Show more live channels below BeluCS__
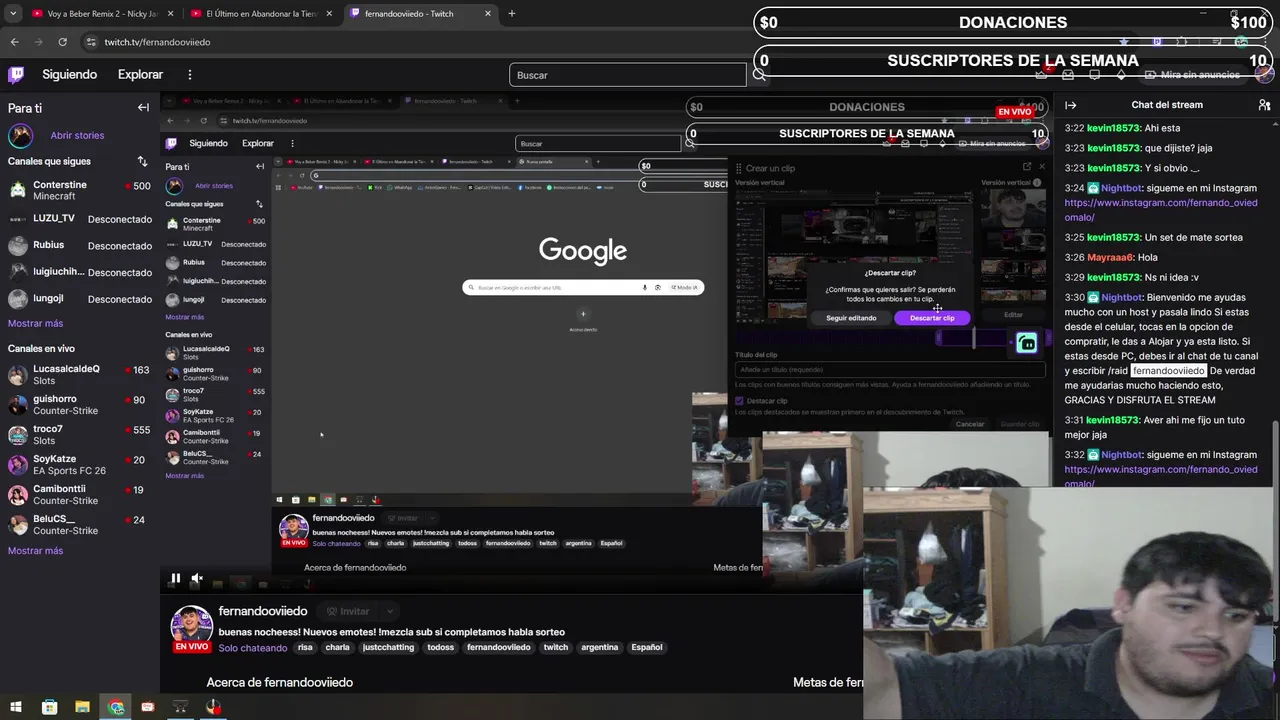This screenshot has width=1280, height=720. (35, 551)
